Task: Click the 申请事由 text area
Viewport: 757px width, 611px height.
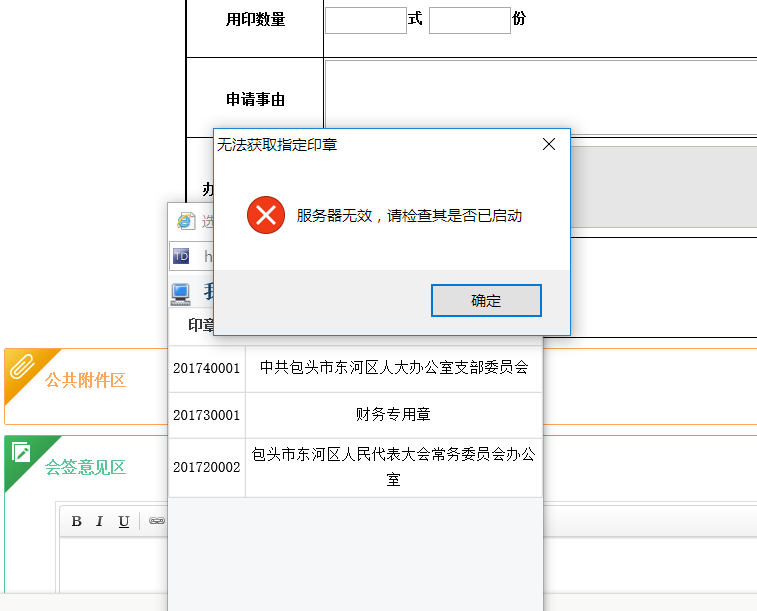Action: pyautogui.click(x=541, y=97)
